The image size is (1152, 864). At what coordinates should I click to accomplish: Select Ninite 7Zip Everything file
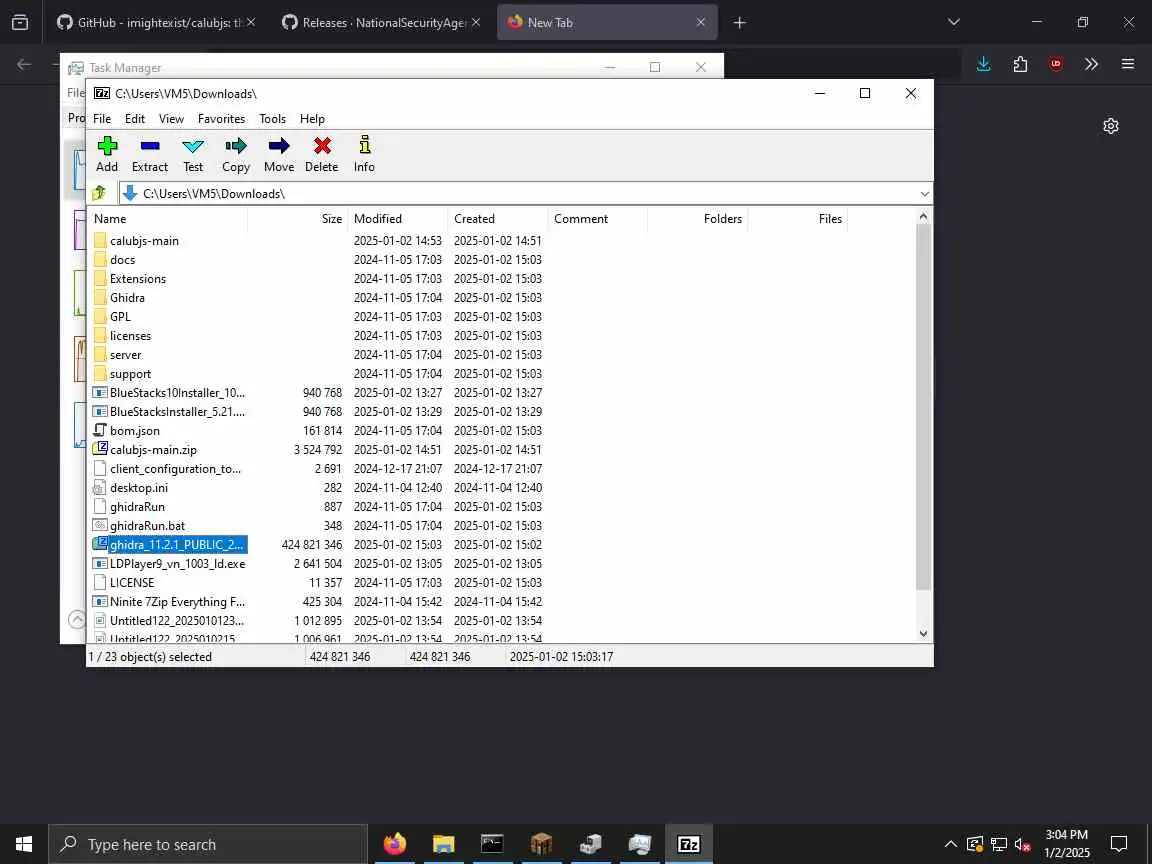pos(177,602)
